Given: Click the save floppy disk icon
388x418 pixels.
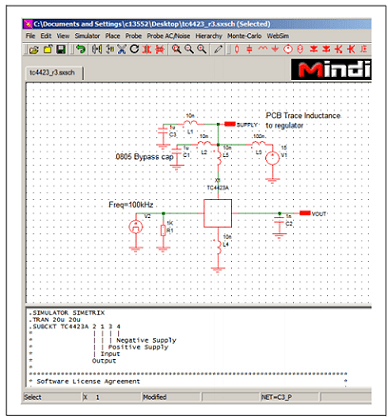Looking at the screenshot, I should (60, 50).
